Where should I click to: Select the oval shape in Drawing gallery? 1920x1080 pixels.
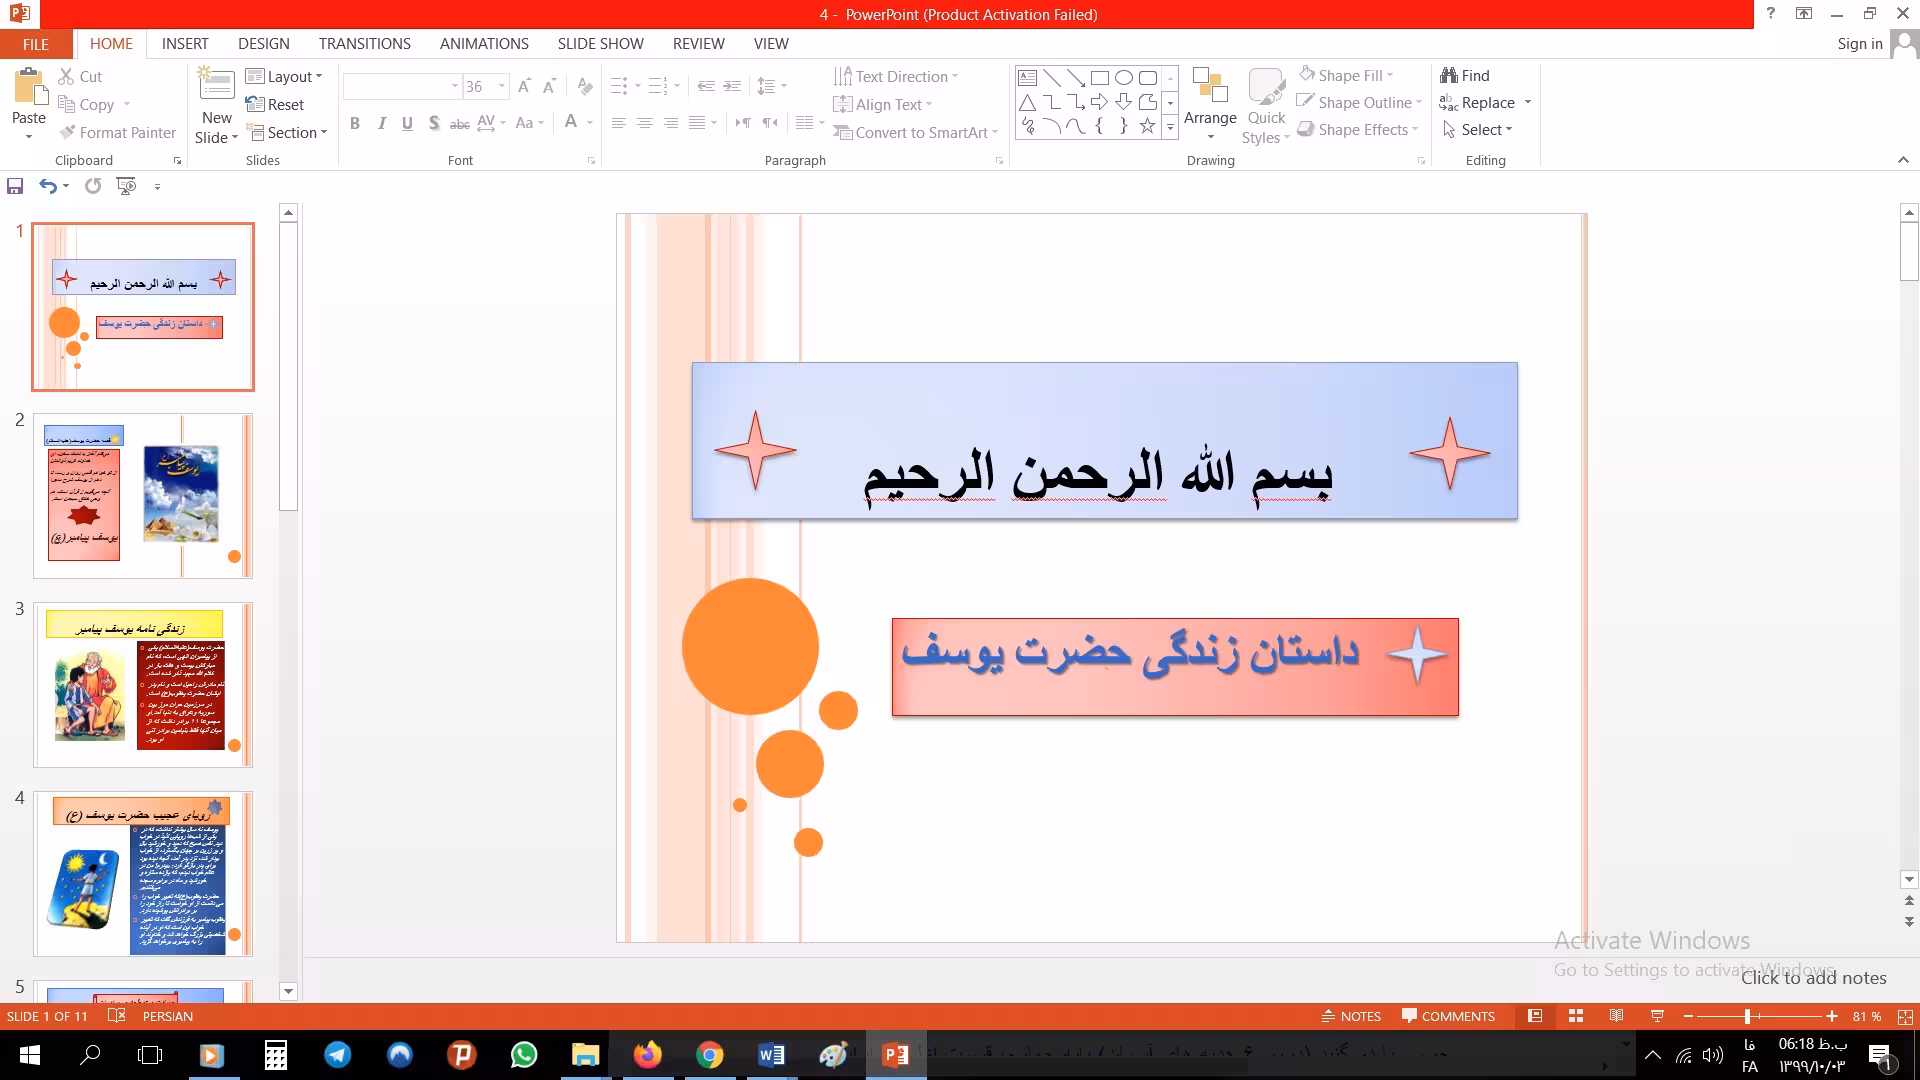[x=1122, y=76]
